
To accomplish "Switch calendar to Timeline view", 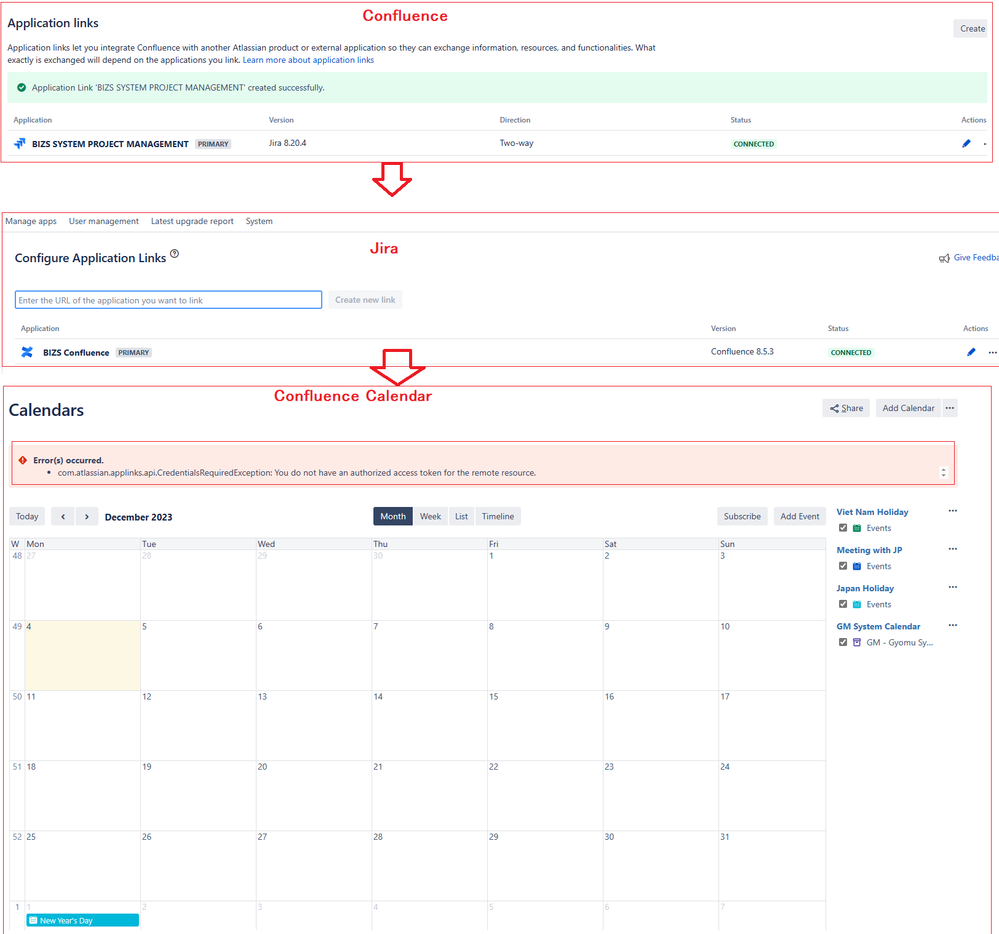I will (x=498, y=517).
